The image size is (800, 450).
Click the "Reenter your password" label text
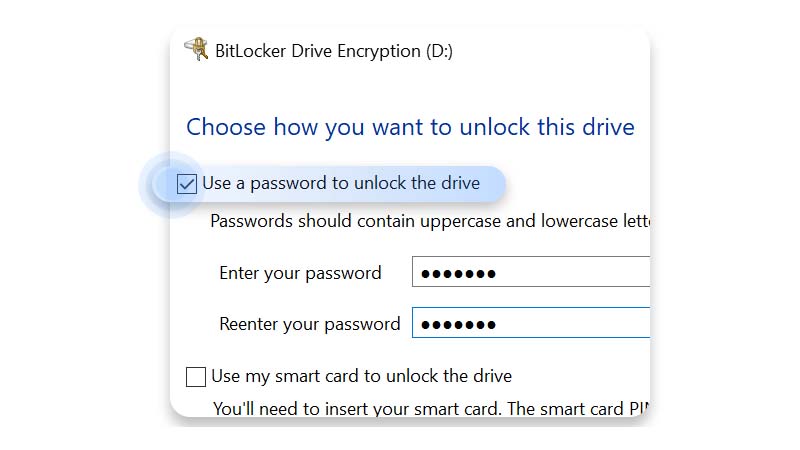pos(310,324)
